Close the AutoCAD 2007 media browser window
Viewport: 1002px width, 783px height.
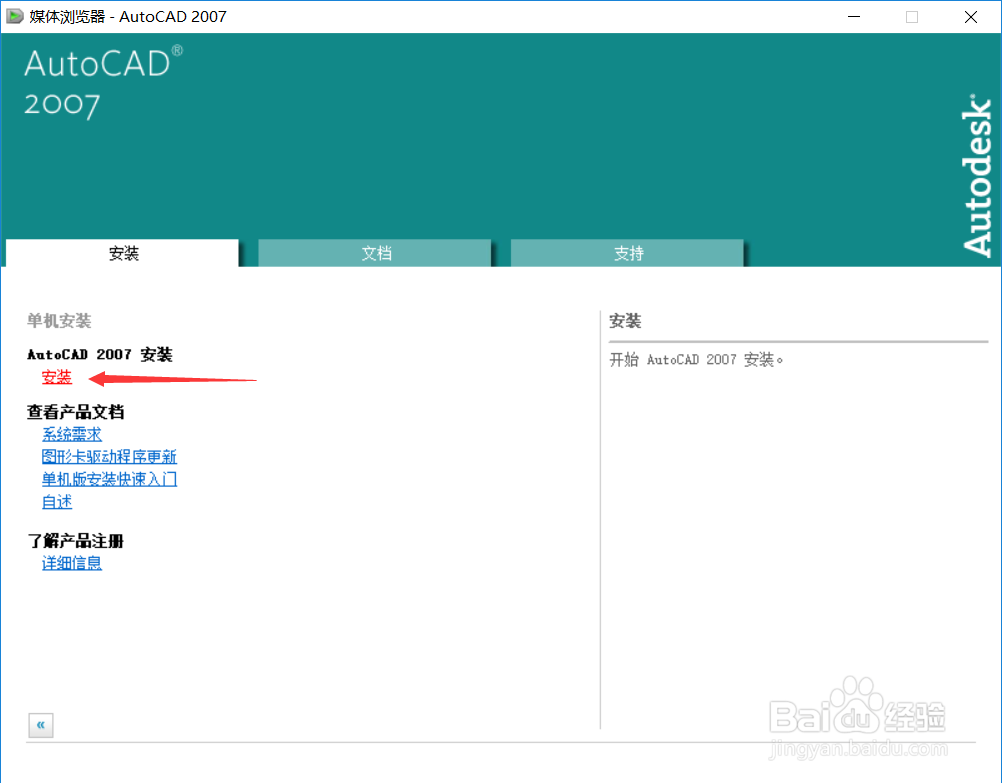pyautogui.click(x=971, y=17)
